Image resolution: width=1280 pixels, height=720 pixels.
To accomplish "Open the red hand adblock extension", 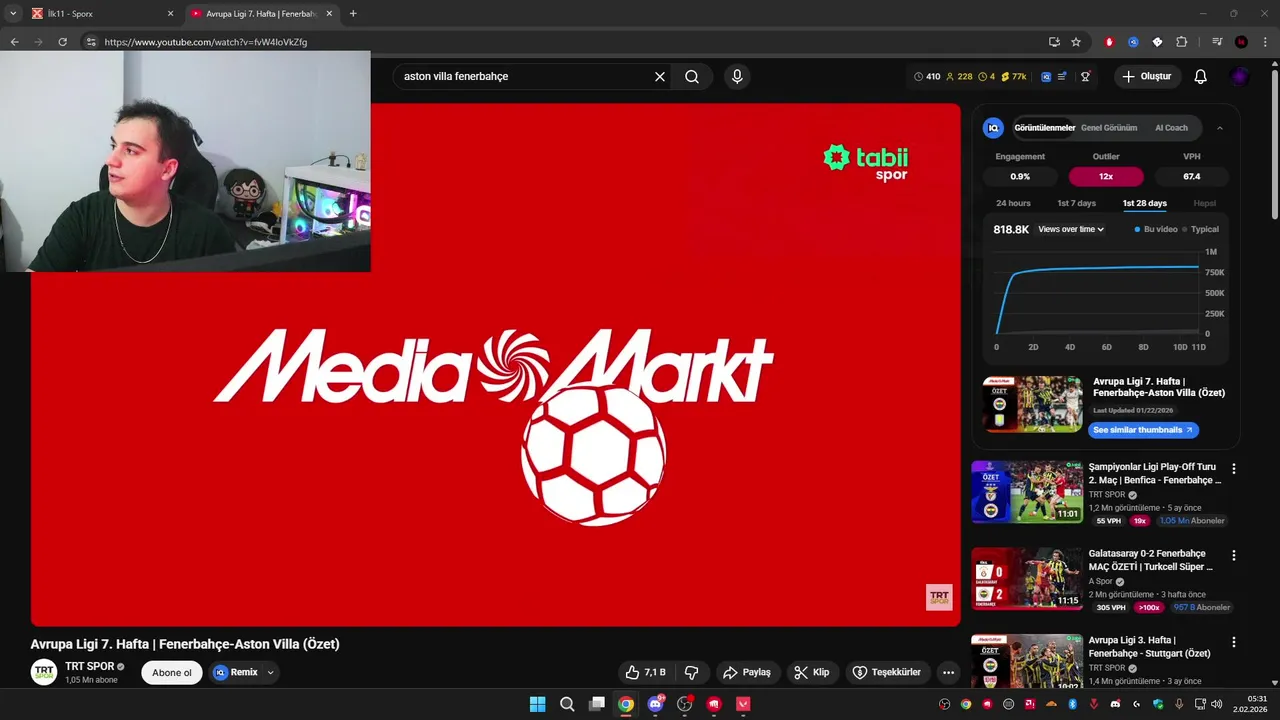I will point(1109,42).
